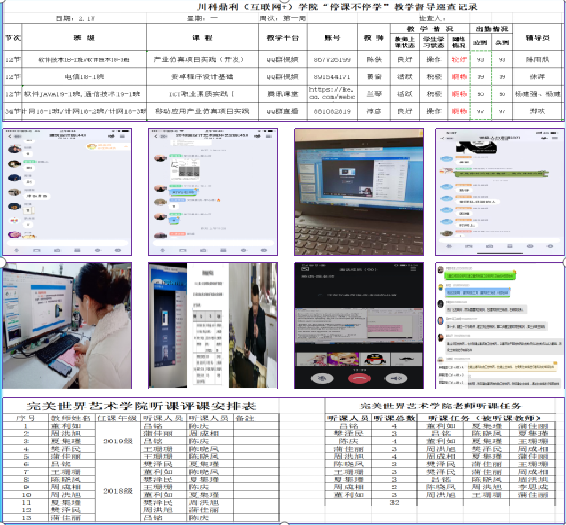Click the "检查人:" cell
Viewport: 566px width, 525px height.
click(432, 18)
